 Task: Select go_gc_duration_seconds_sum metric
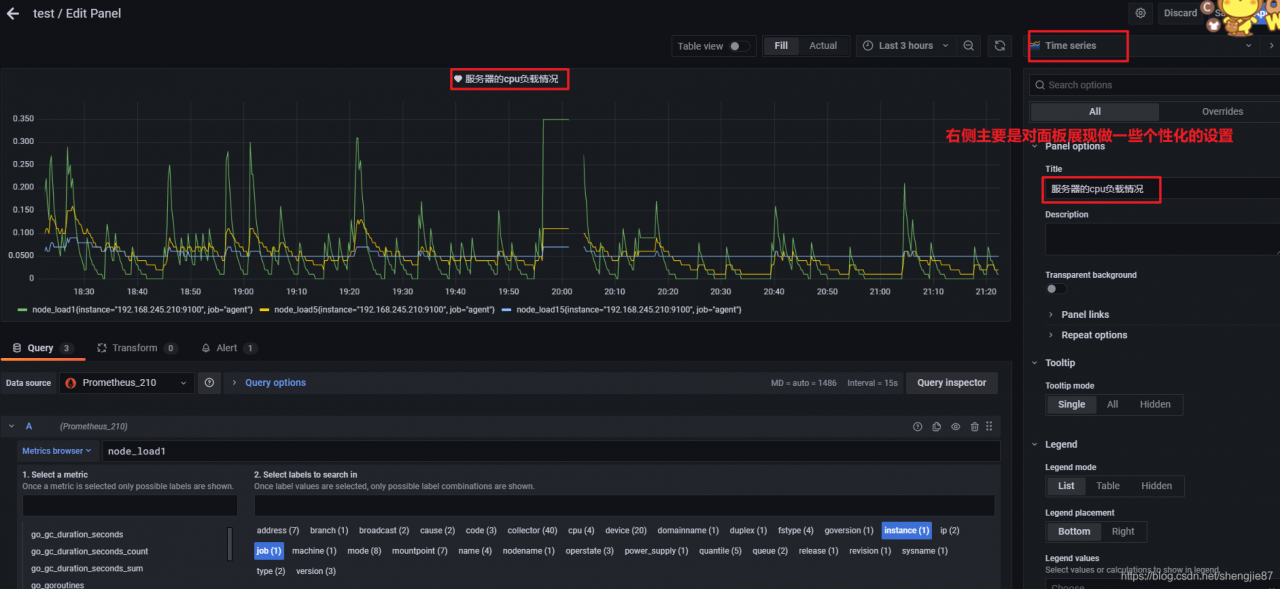point(87,568)
